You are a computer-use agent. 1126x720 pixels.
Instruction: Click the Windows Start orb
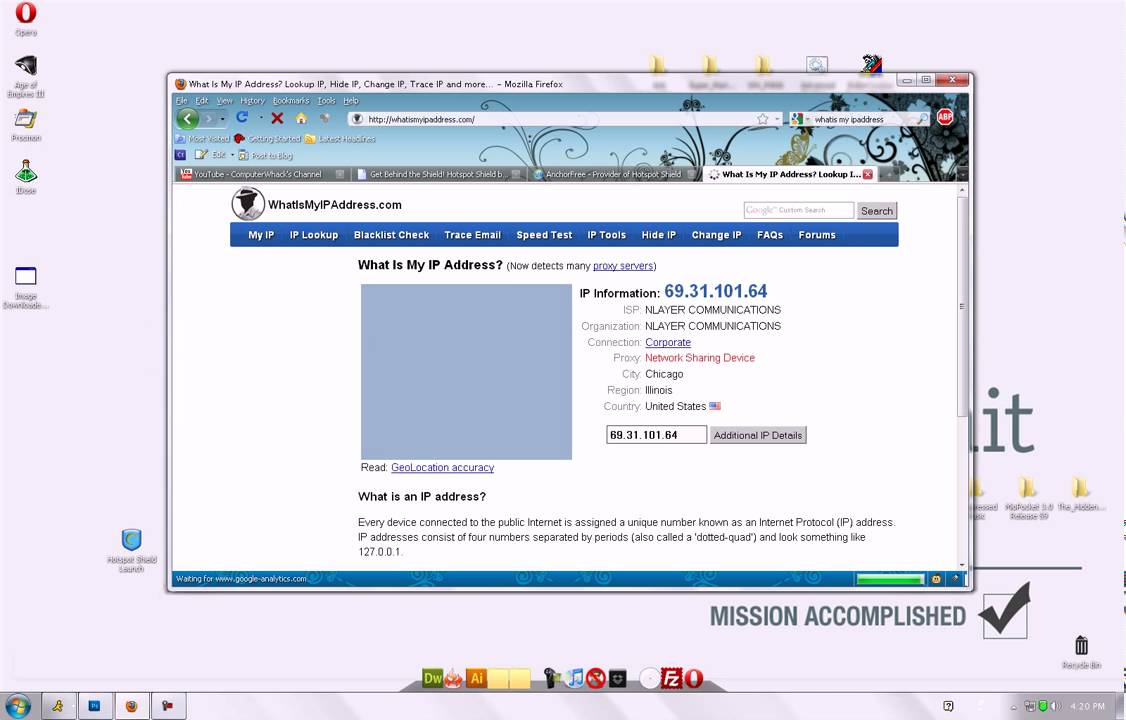(18, 706)
